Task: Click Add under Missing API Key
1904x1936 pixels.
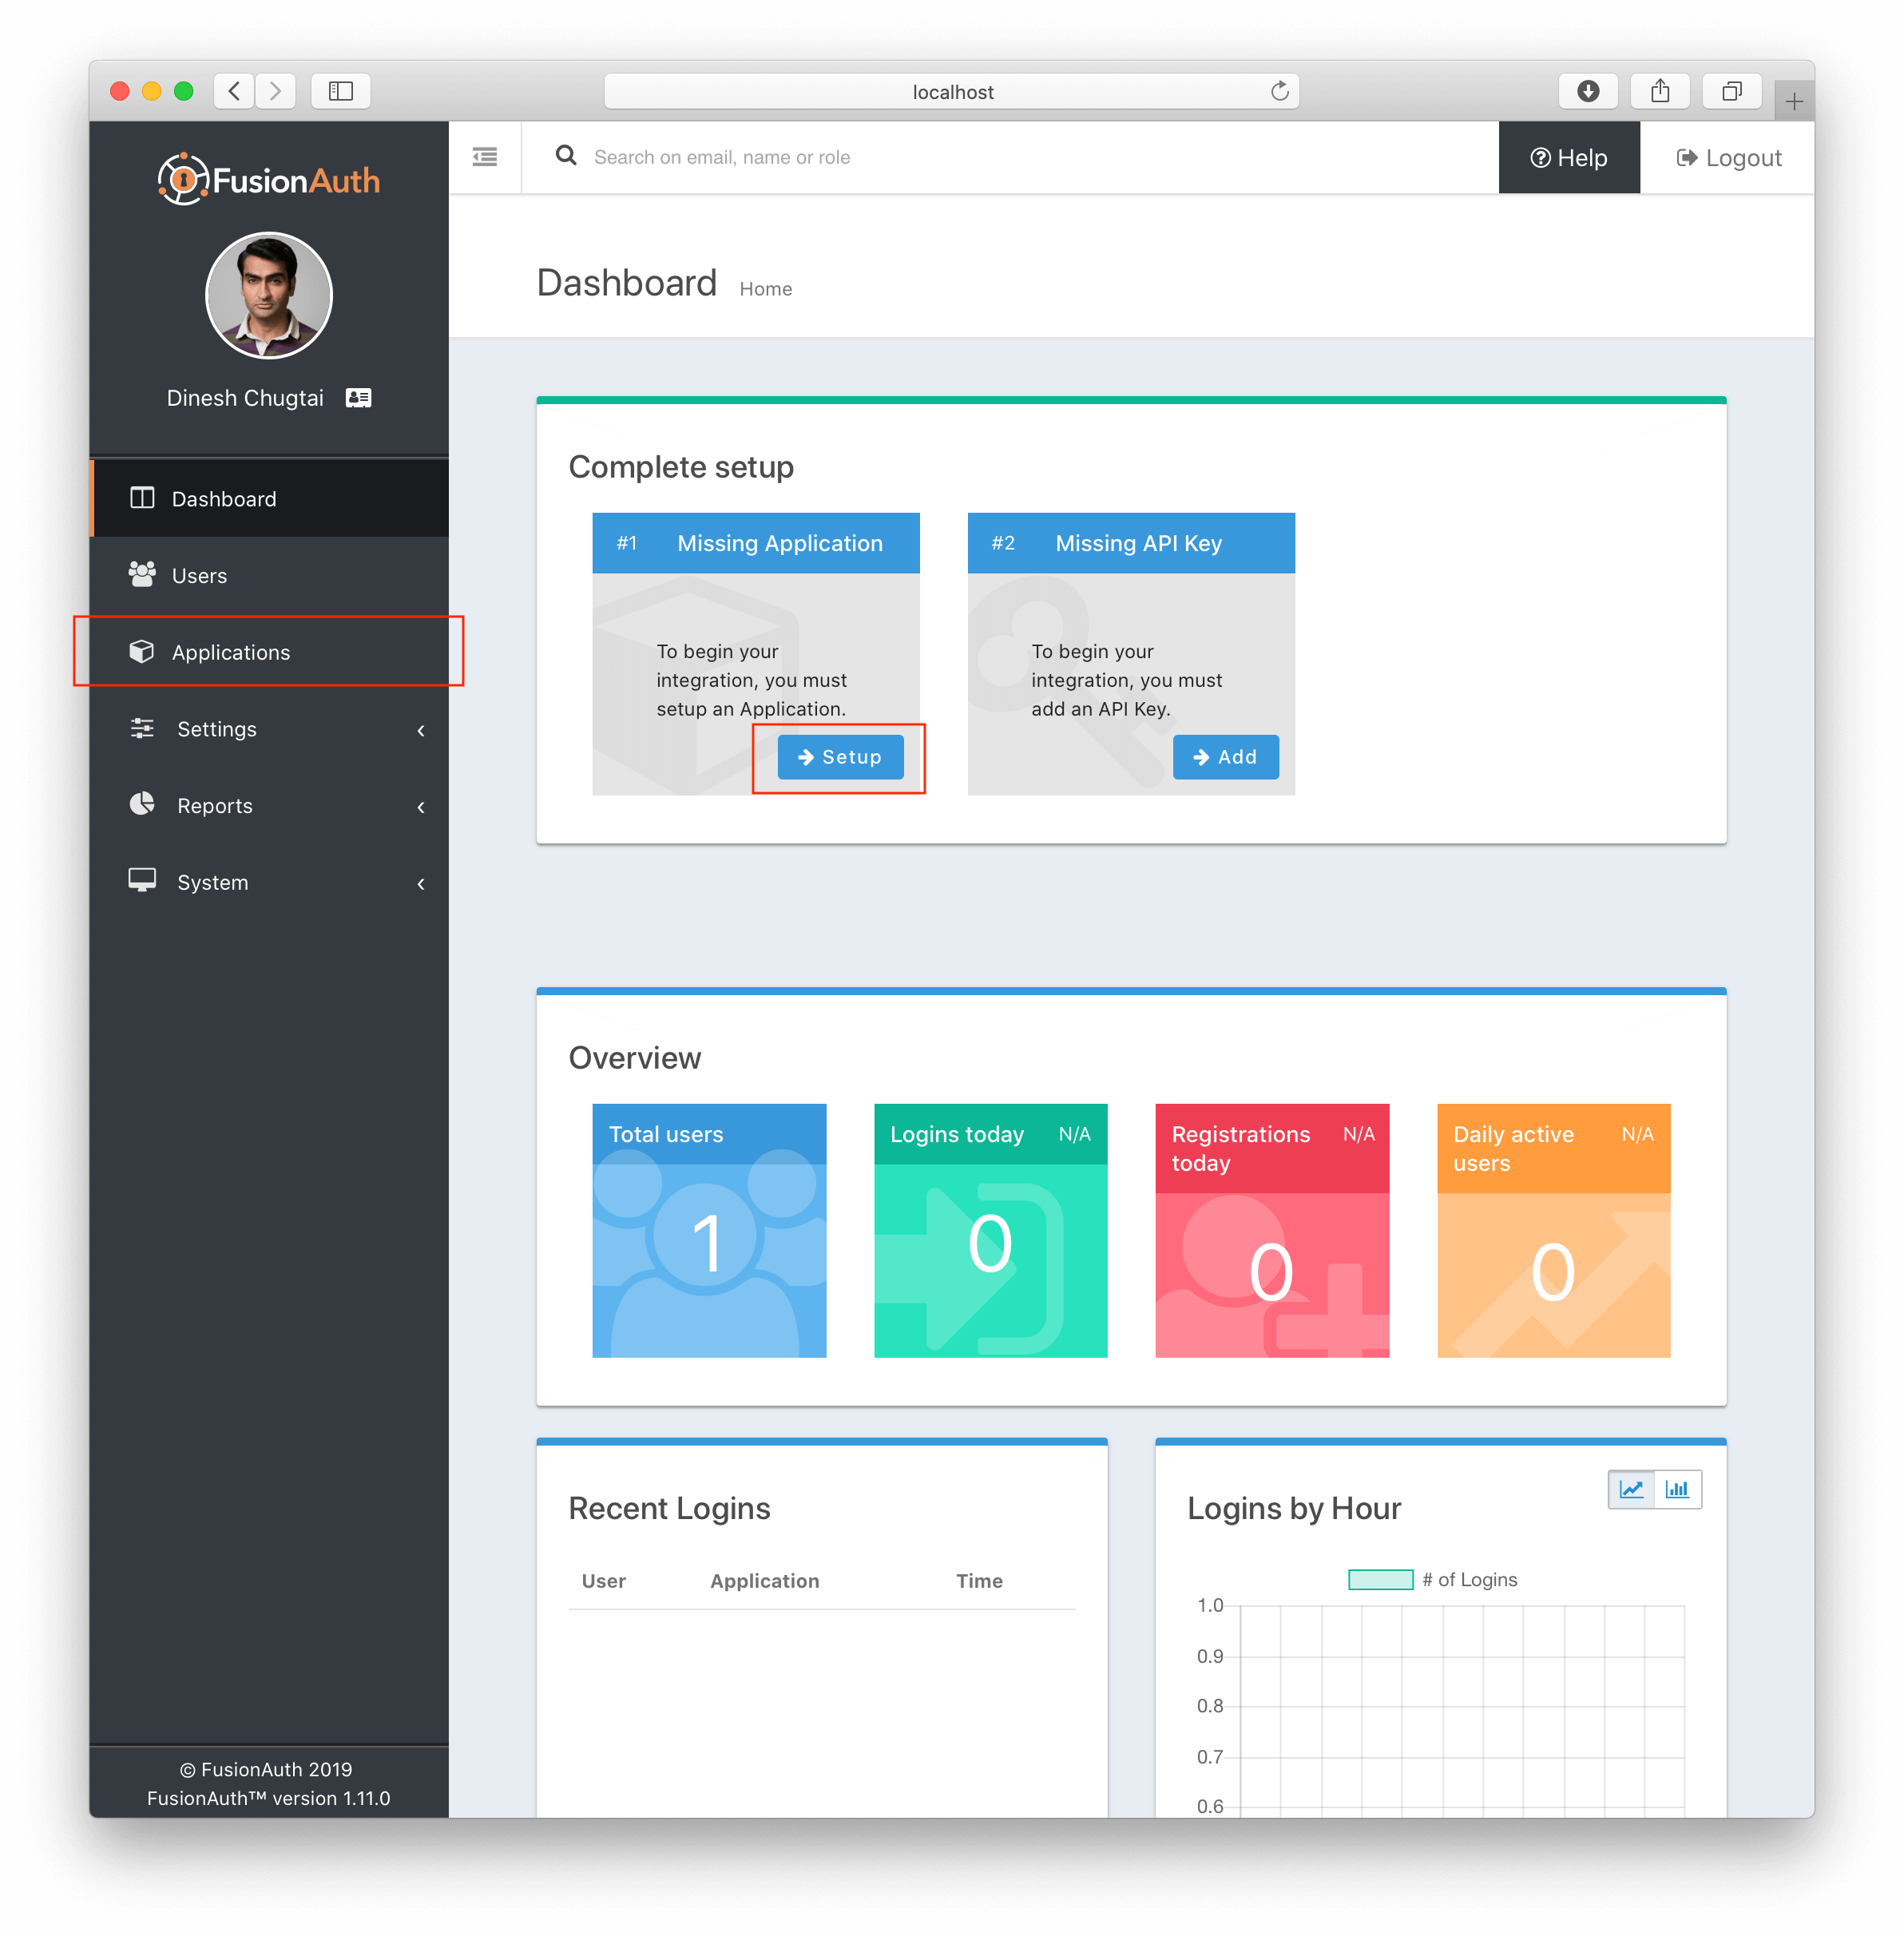Action: pyautogui.click(x=1225, y=757)
